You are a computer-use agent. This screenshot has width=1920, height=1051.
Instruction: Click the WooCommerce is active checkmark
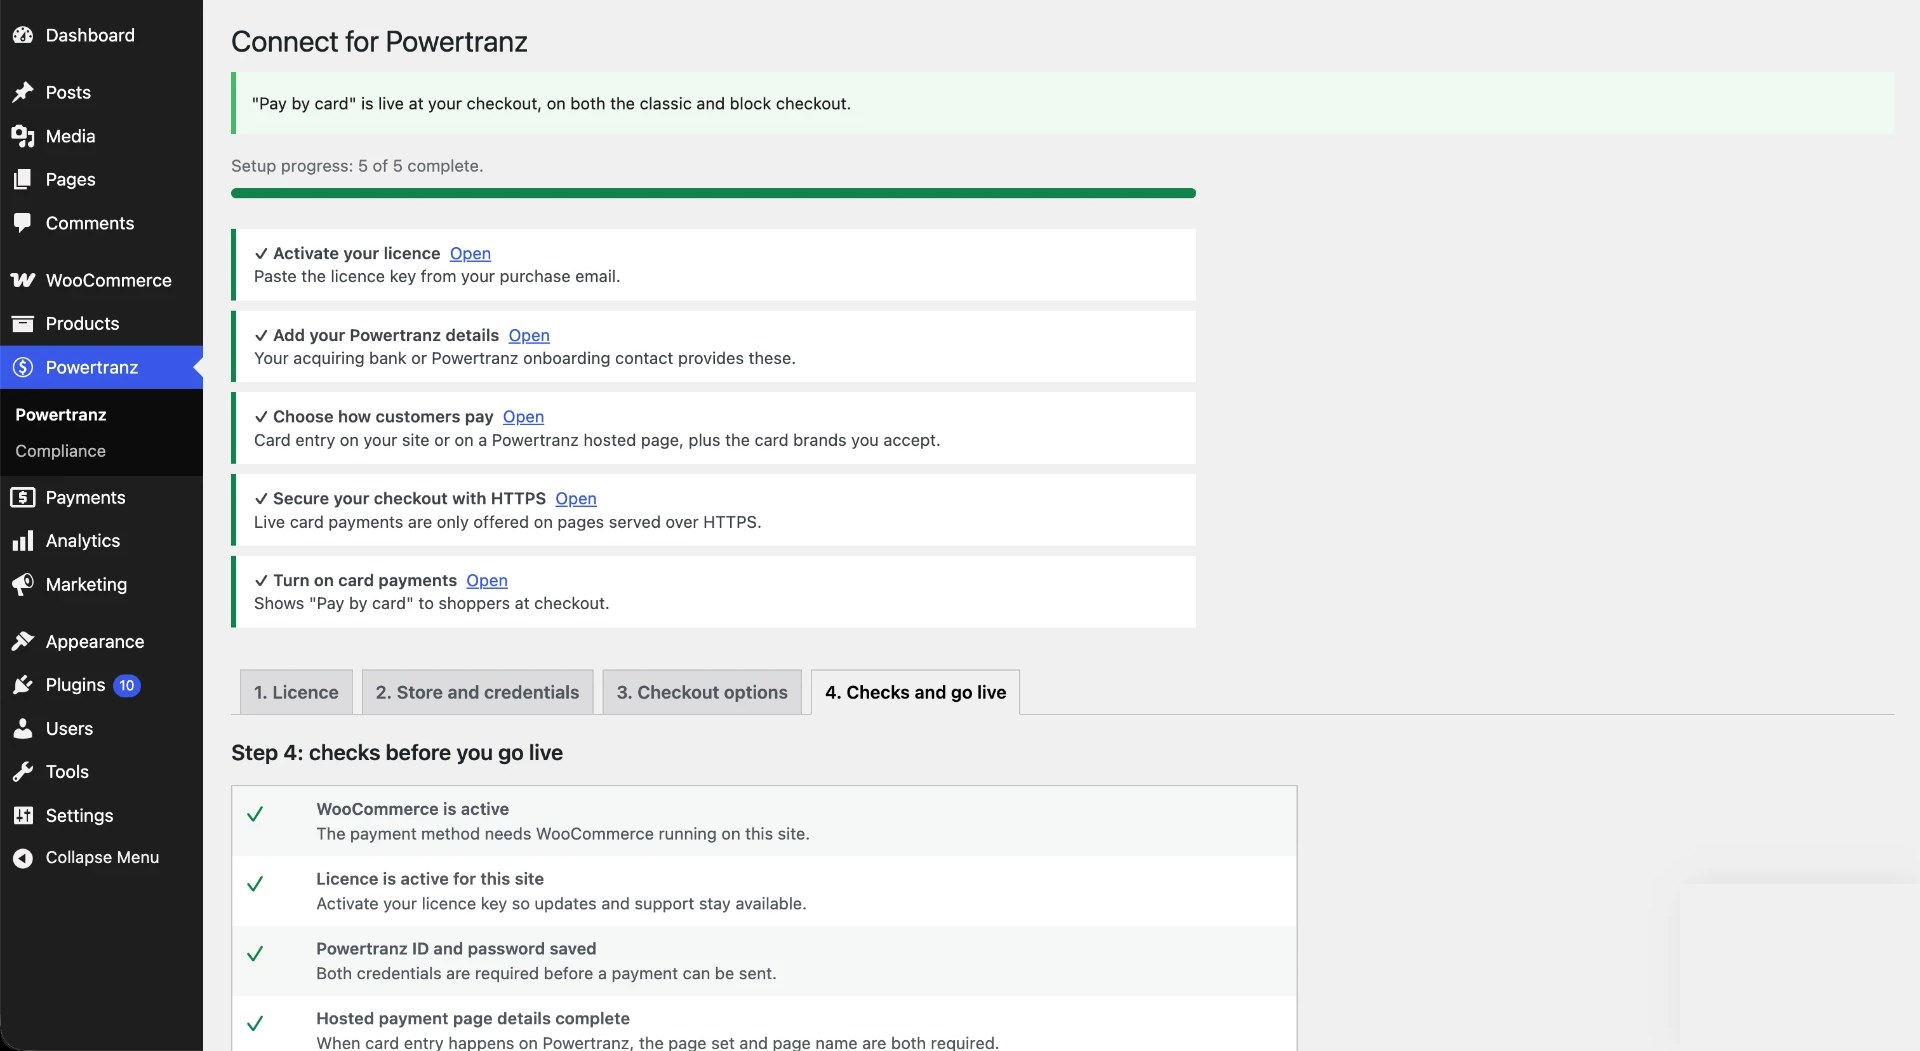click(x=255, y=814)
